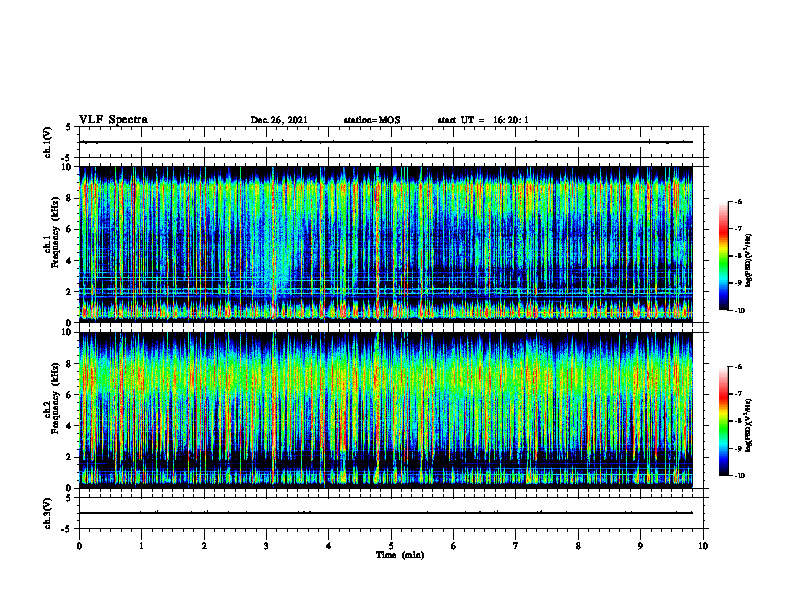Click time axis tick label '0'
The width and height of the screenshot is (792, 612).
coord(79,546)
